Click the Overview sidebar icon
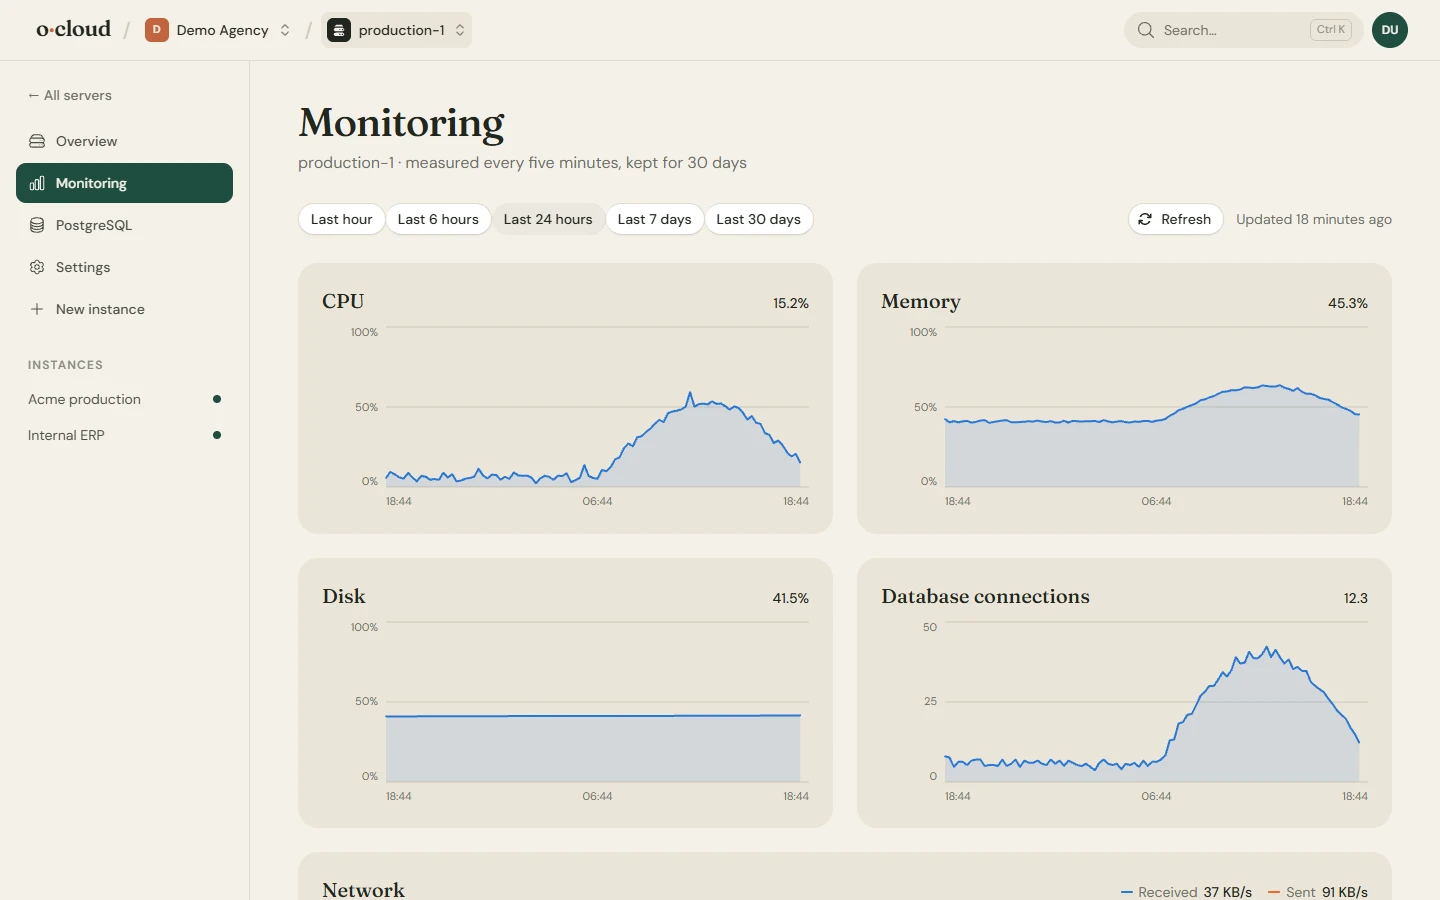The image size is (1440, 900). tap(37, 141)
